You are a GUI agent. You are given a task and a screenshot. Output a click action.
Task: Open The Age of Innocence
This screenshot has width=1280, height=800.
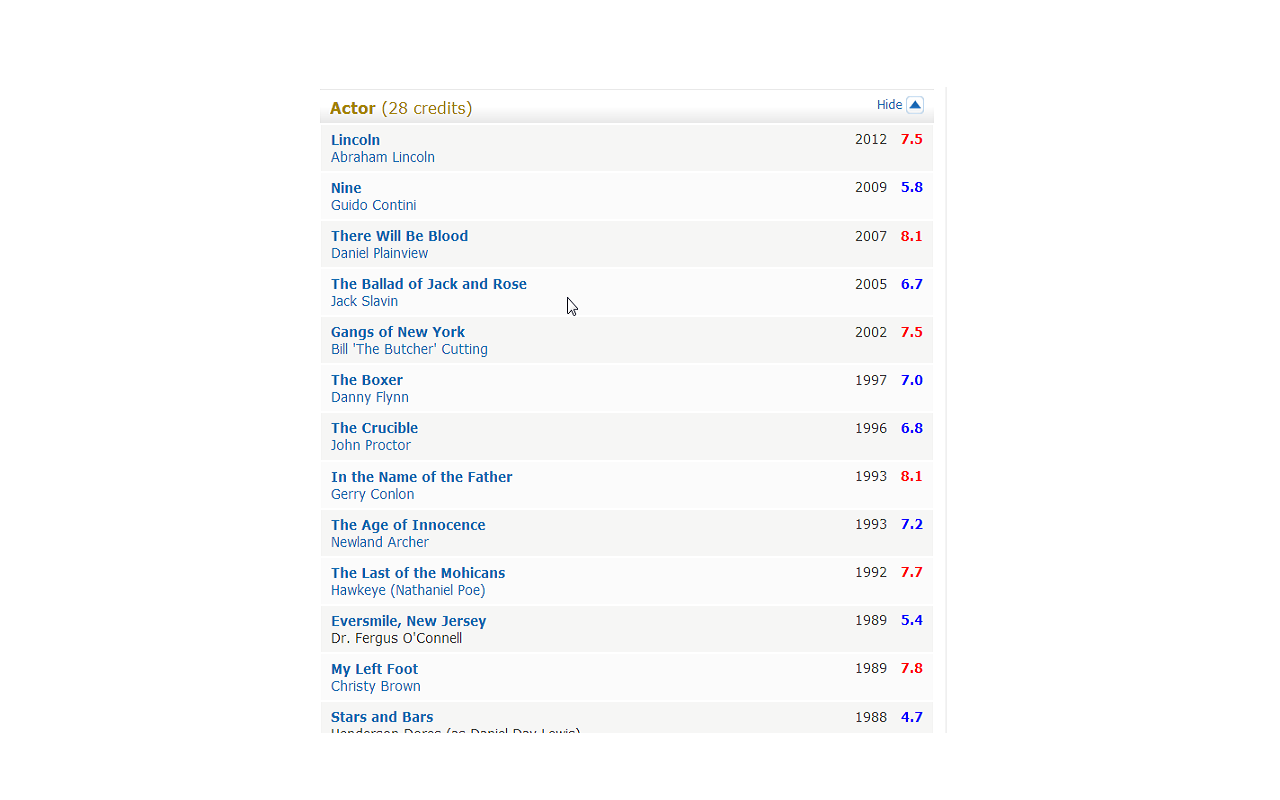click(408, 525)
